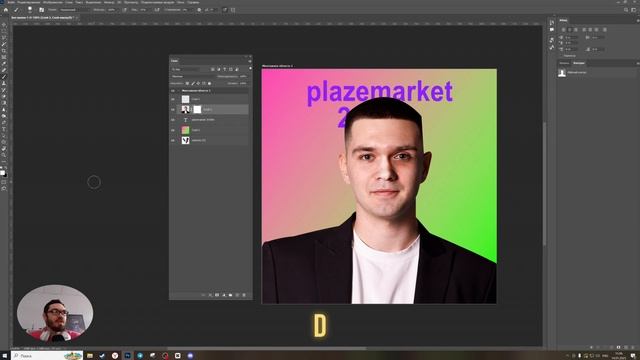Viewport: 640px width, 360px height.
Task: Create new layer icon at panel bottom
Action: tap(237, 295)
